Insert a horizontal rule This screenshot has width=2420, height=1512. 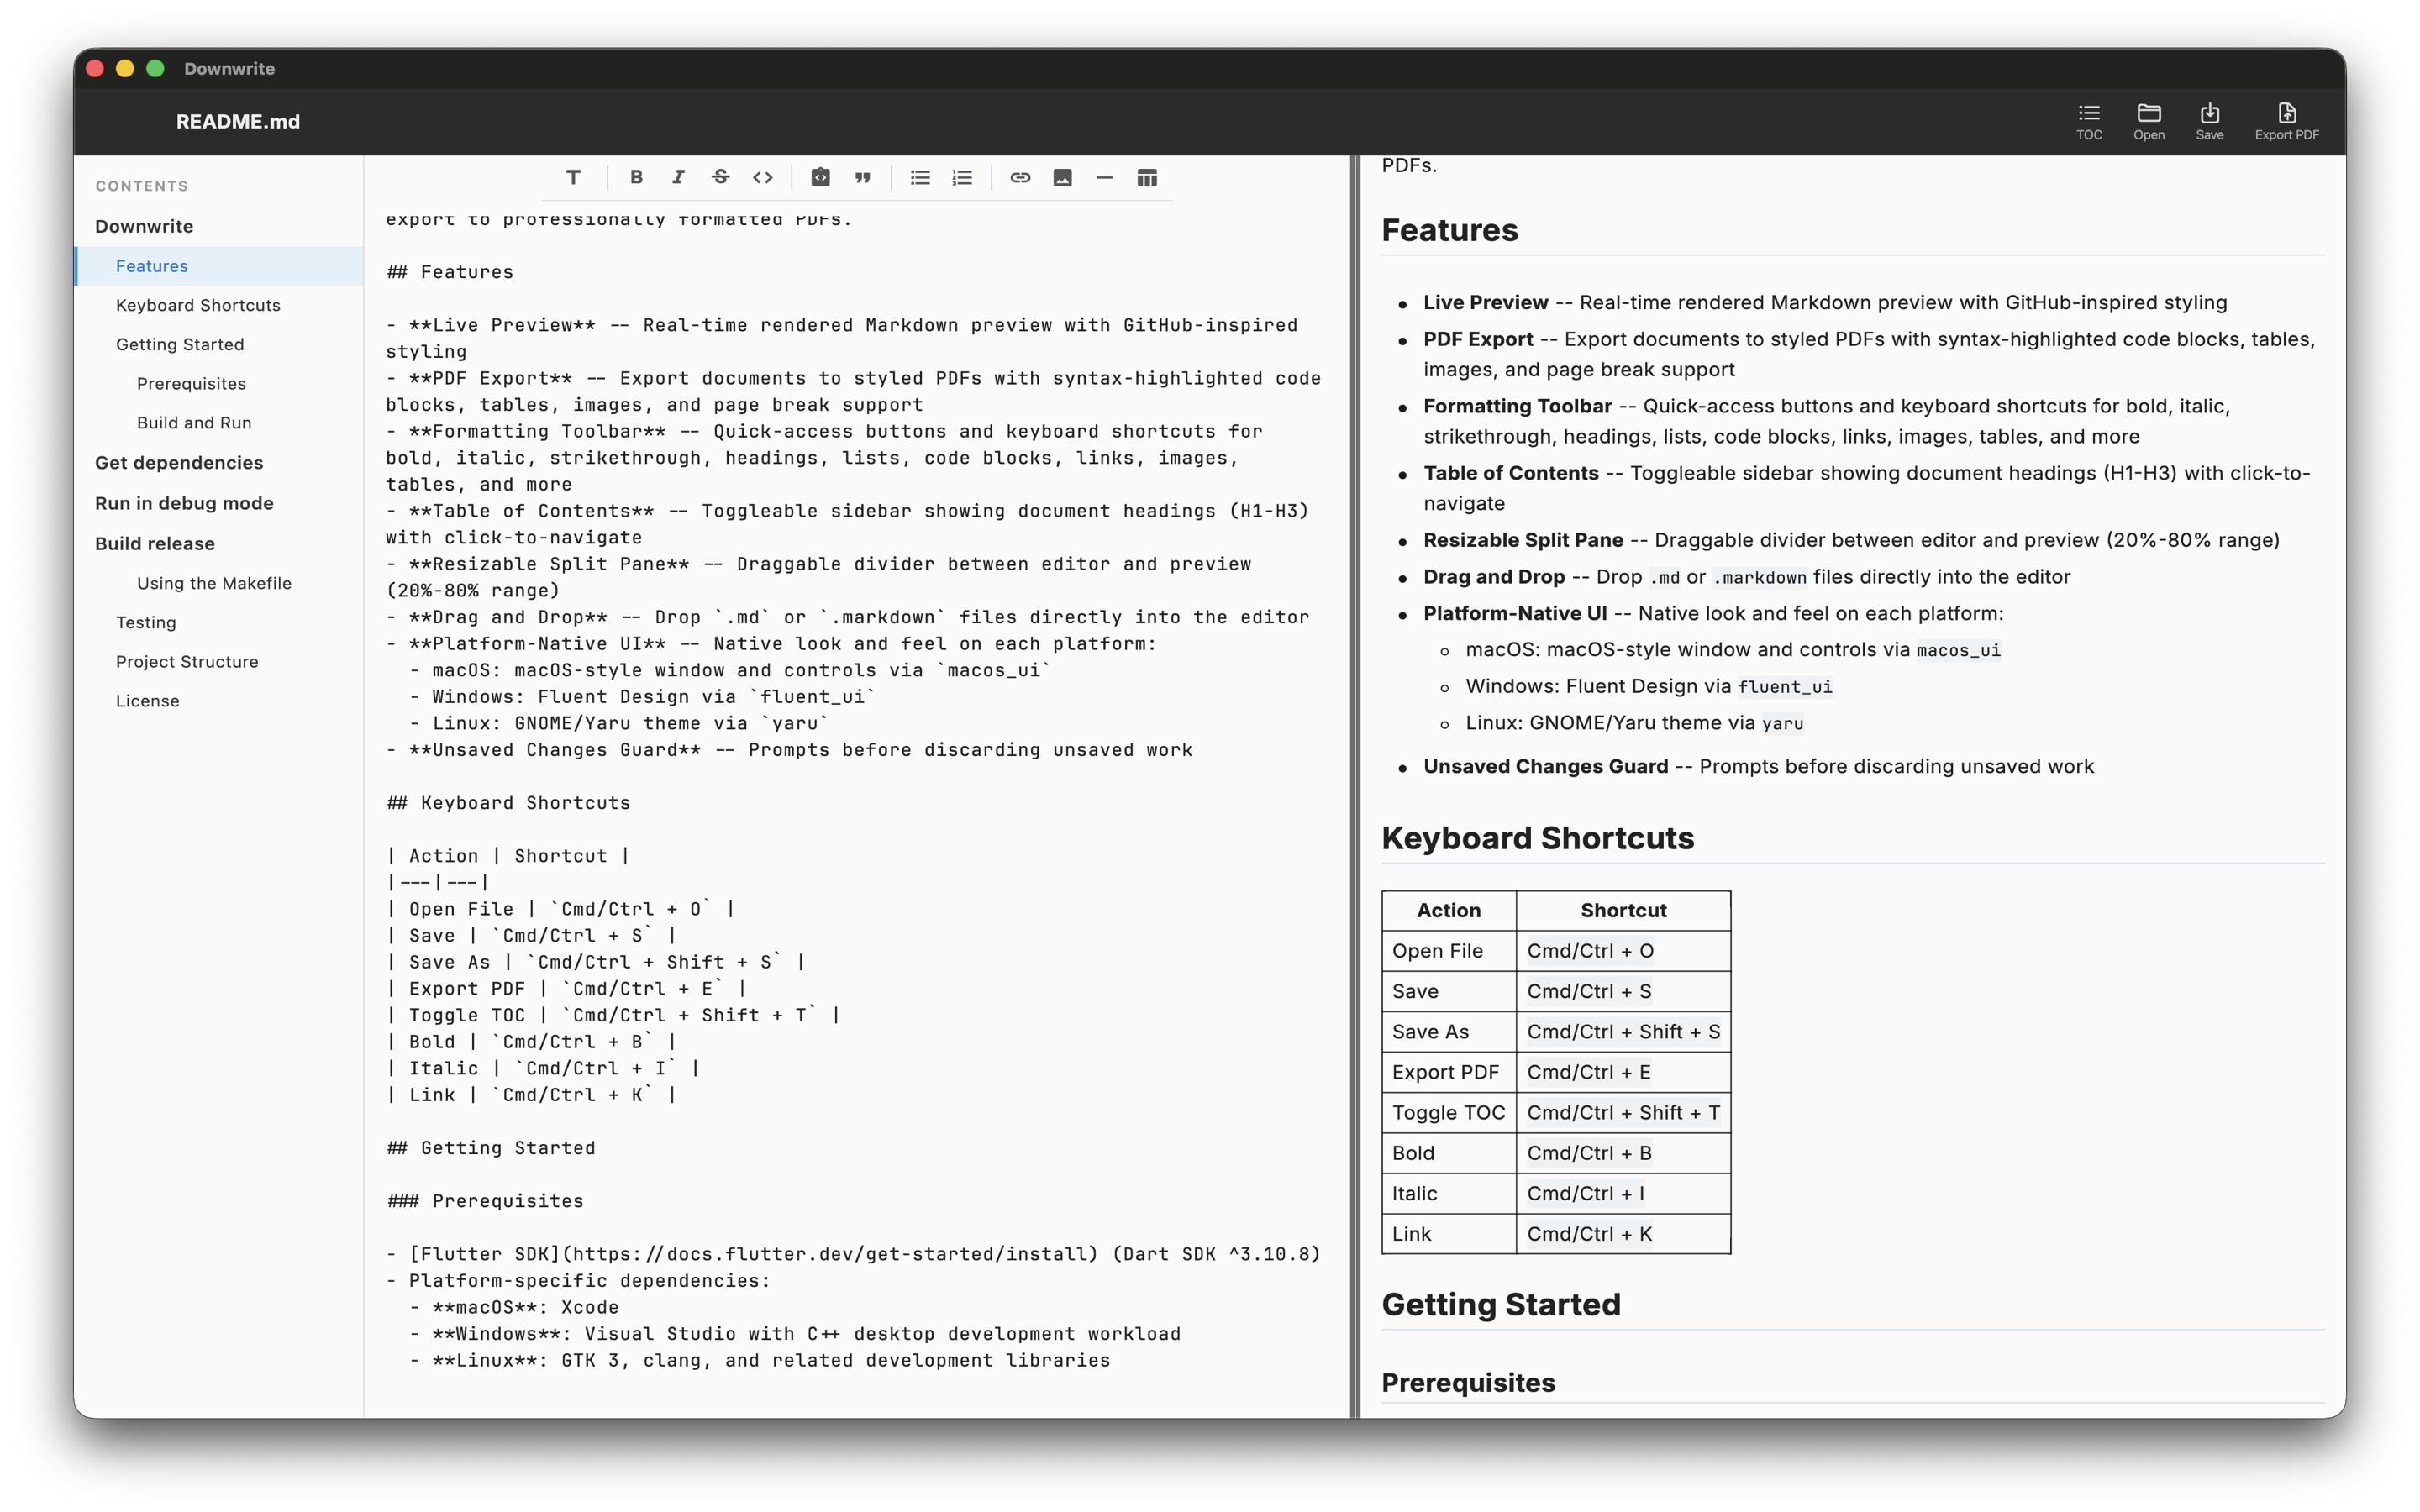click(x=1104, y=177)
